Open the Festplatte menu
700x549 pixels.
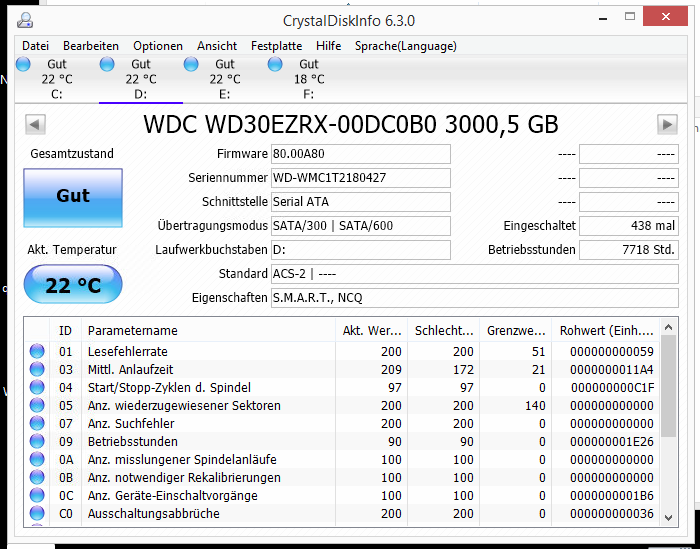point(276,46)
